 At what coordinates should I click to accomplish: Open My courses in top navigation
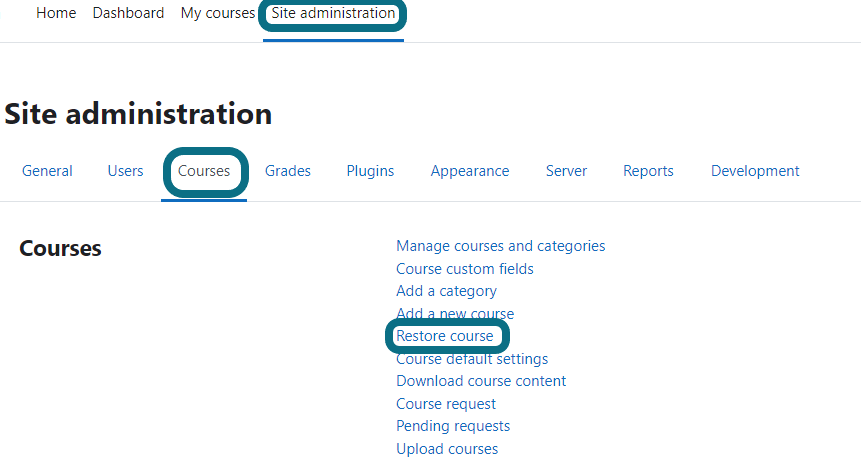pos(218,13)
